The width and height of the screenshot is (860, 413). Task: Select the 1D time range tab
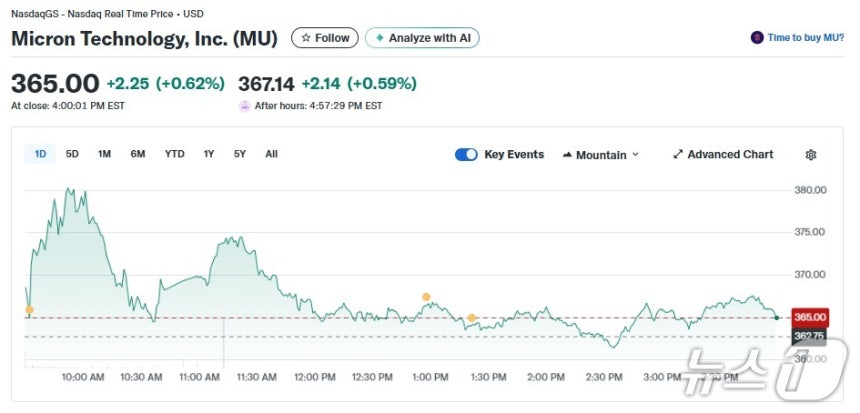coord(41,154)
